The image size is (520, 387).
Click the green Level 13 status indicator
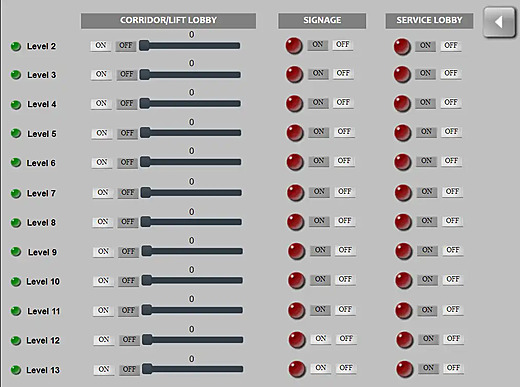point(16,370)
